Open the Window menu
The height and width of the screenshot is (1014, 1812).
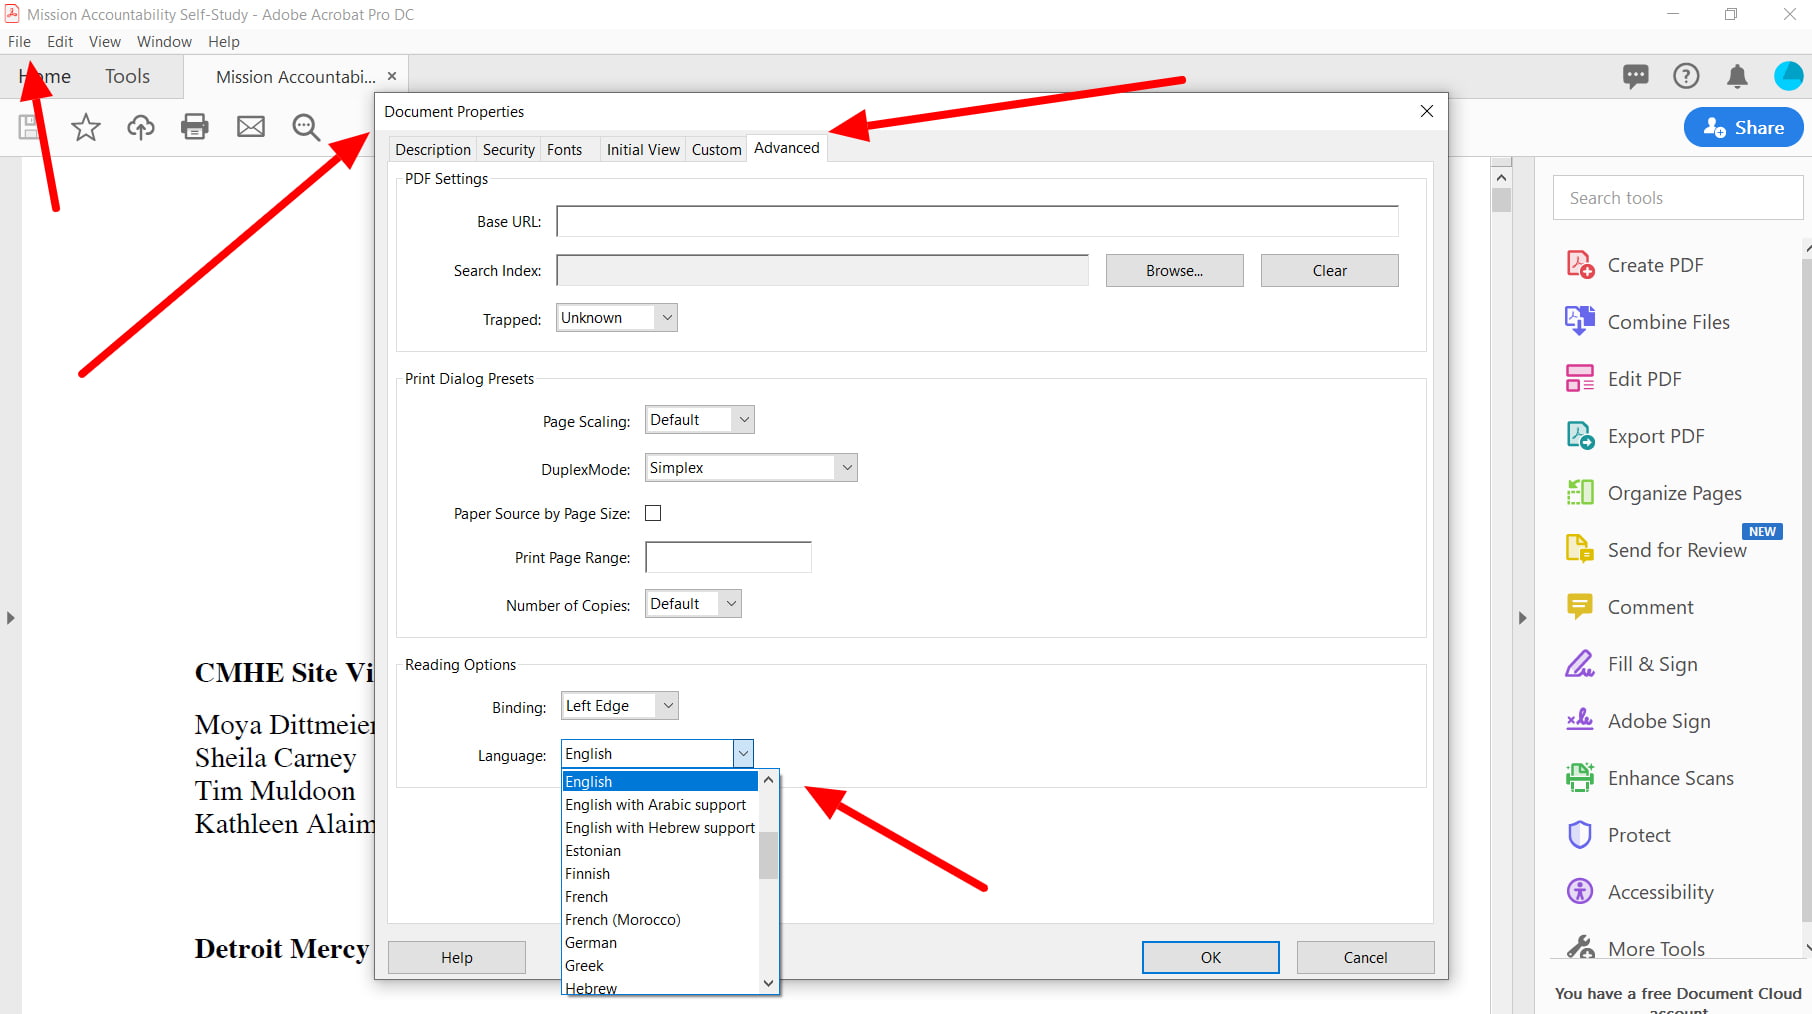[164, 42]
